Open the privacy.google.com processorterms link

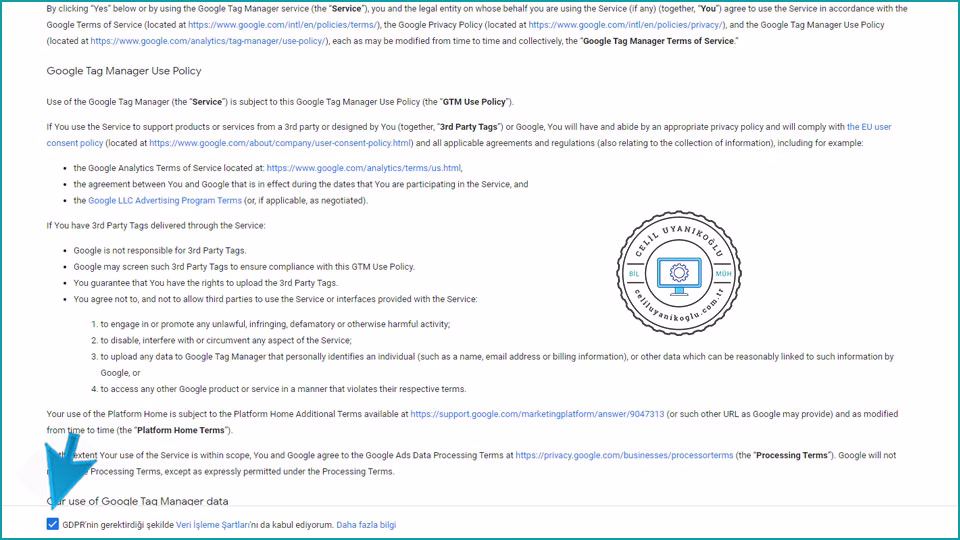pyautogui.click(x=624, y=455)
